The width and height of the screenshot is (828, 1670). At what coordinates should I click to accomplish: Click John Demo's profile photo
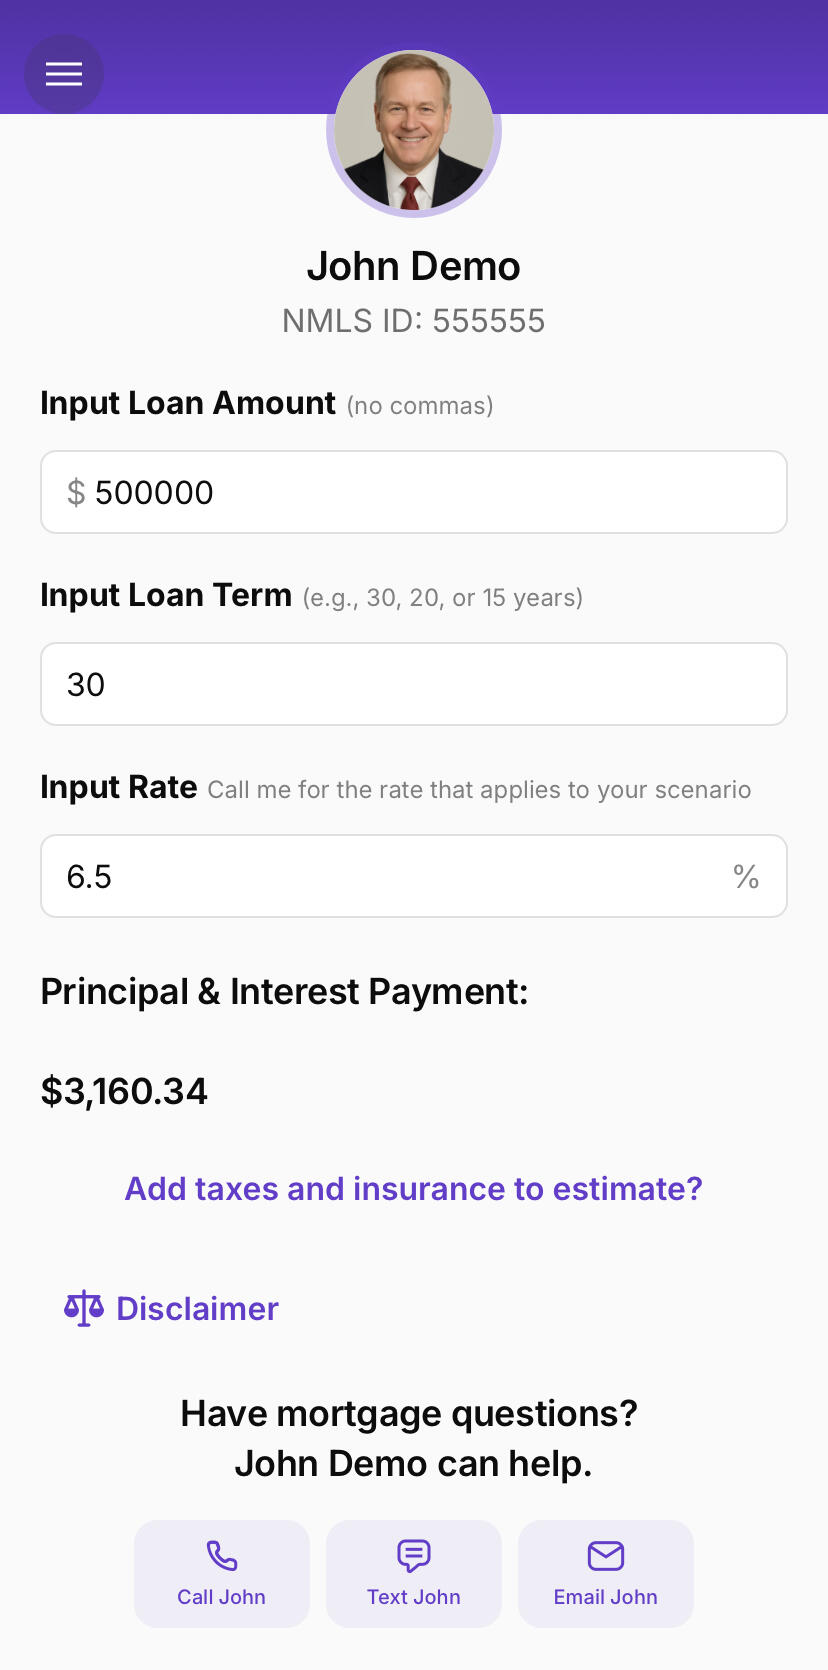(x=413, y=132)
